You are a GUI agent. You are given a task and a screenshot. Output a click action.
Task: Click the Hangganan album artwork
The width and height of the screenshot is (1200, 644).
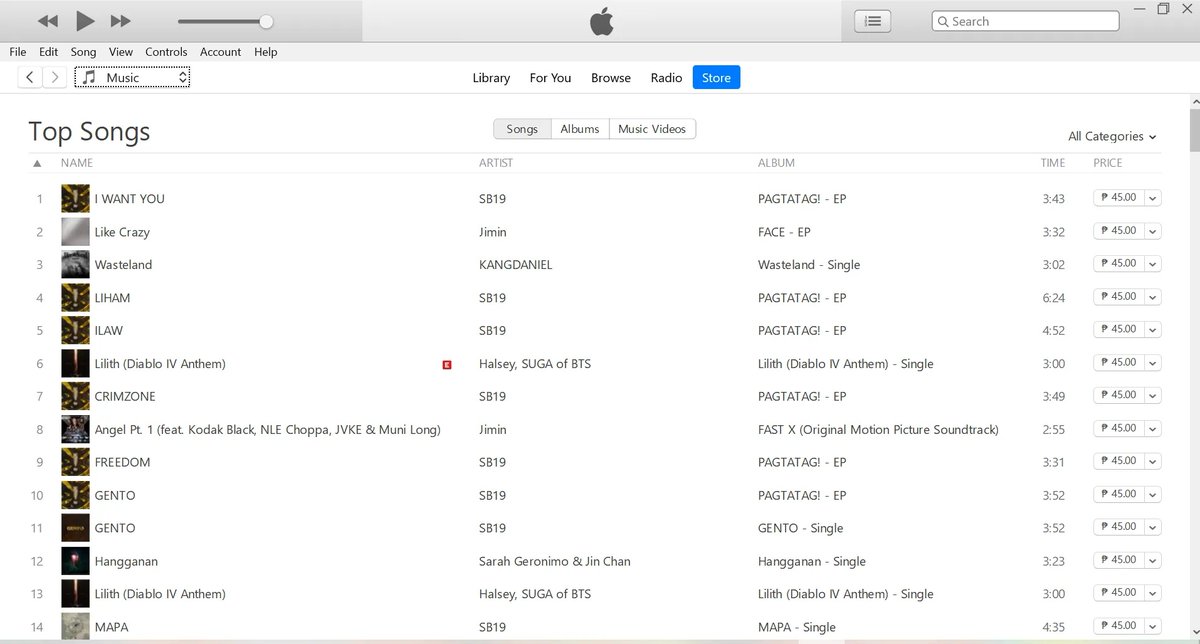[75, 561]
